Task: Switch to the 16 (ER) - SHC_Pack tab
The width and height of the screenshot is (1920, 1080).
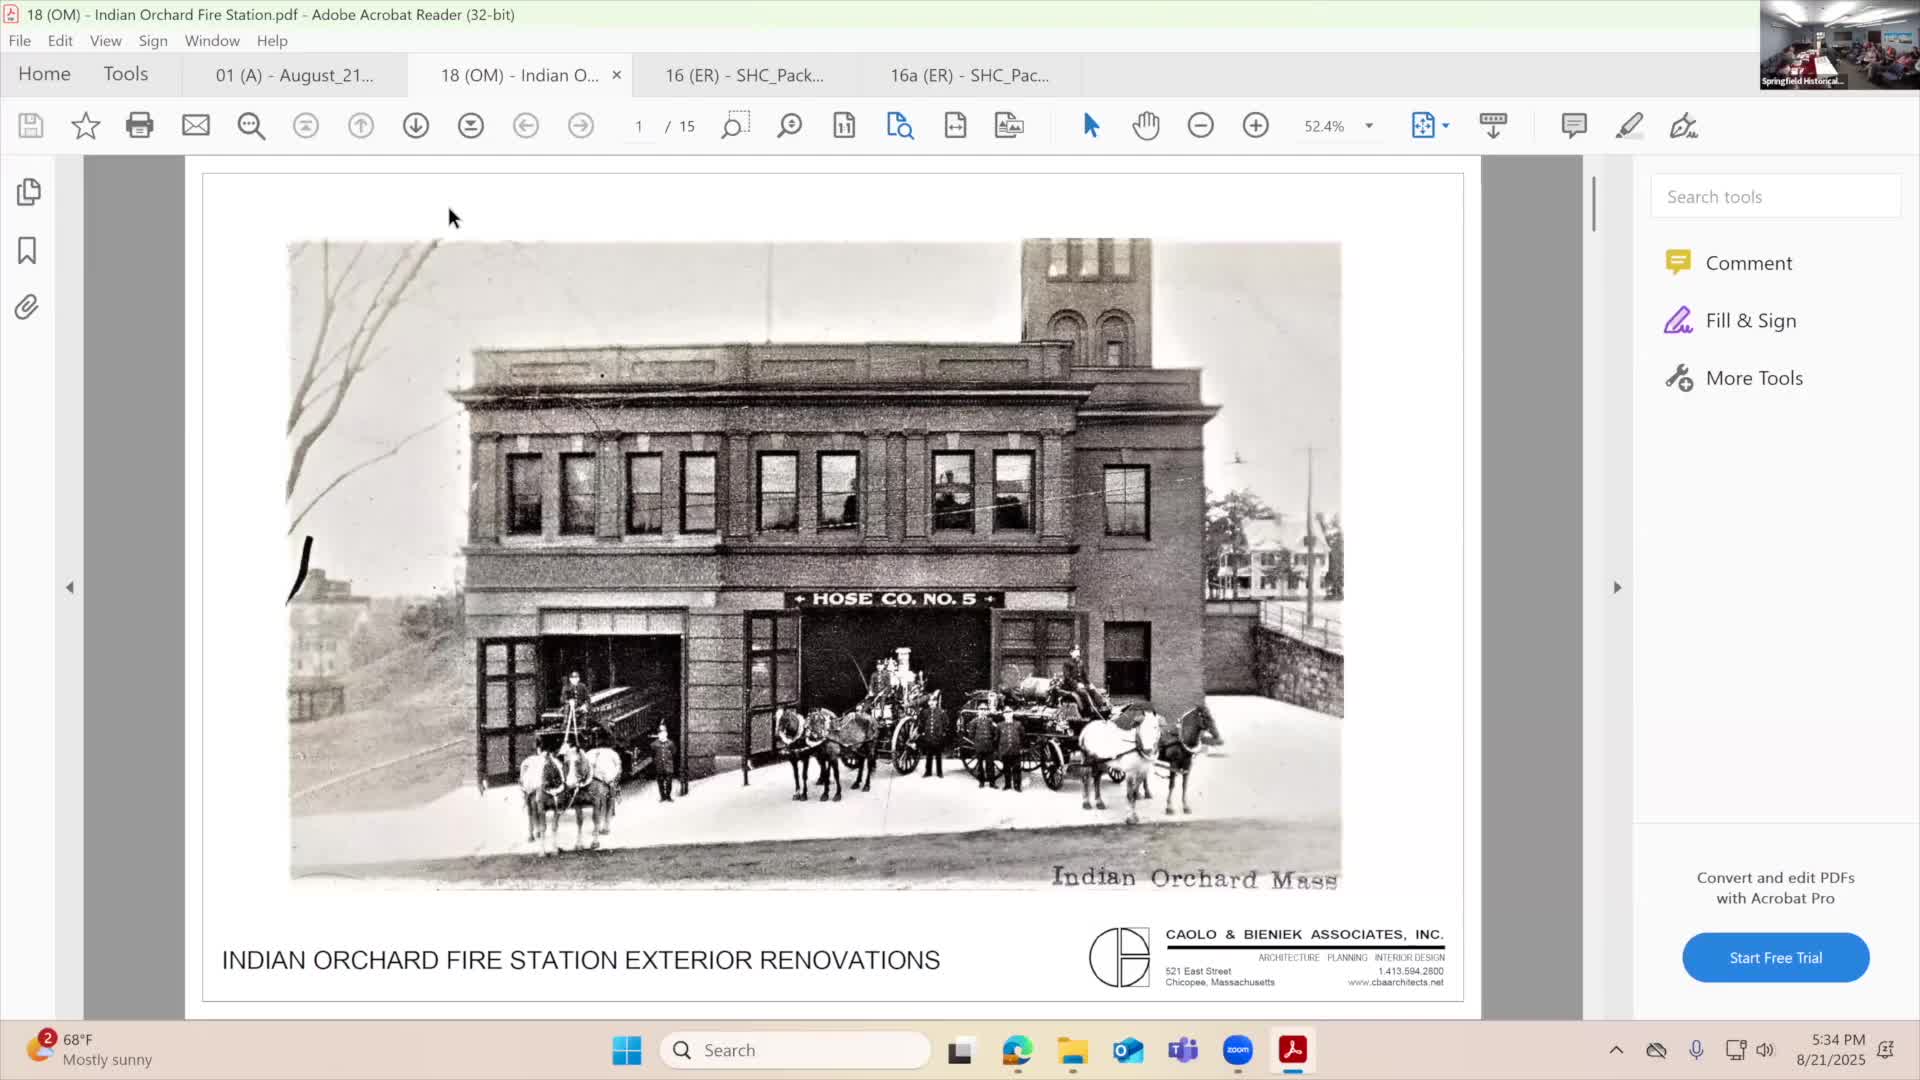Action: pos(745,75)
